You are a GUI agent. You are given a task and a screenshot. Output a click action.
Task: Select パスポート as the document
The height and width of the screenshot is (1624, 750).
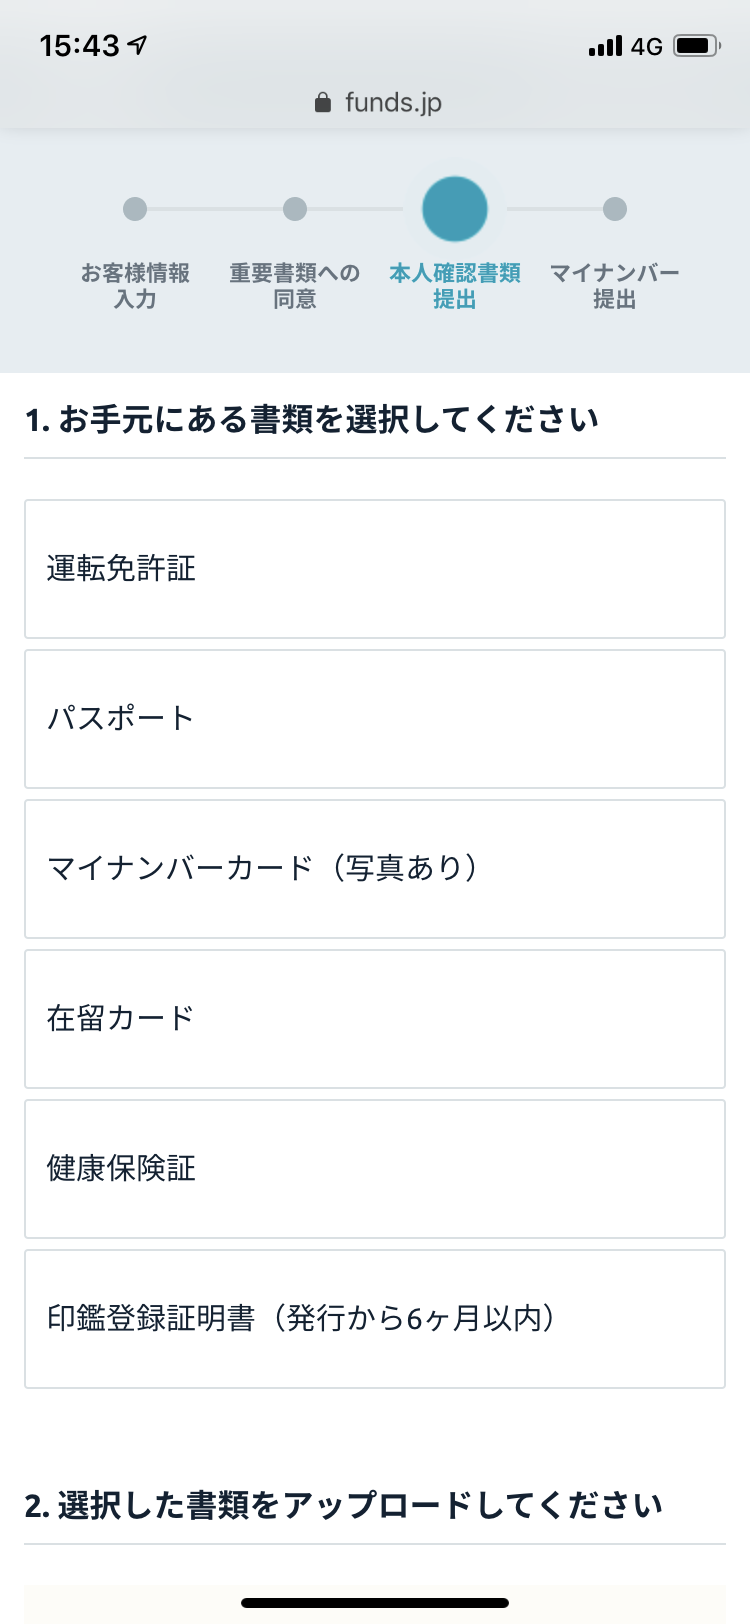click(x=375, y=719)
